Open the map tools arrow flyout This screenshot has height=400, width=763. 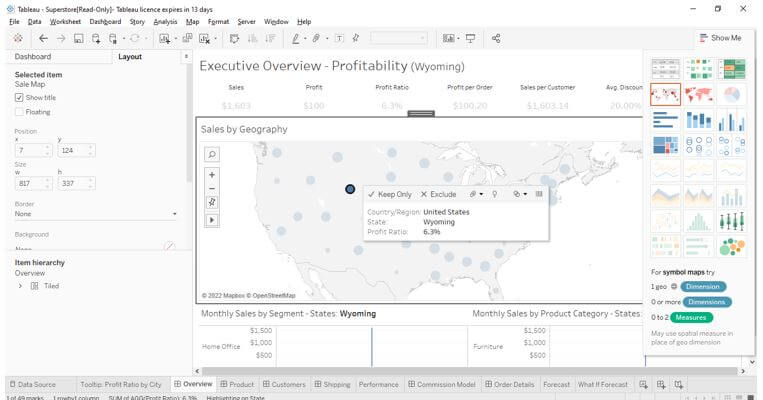coord(212,220)
